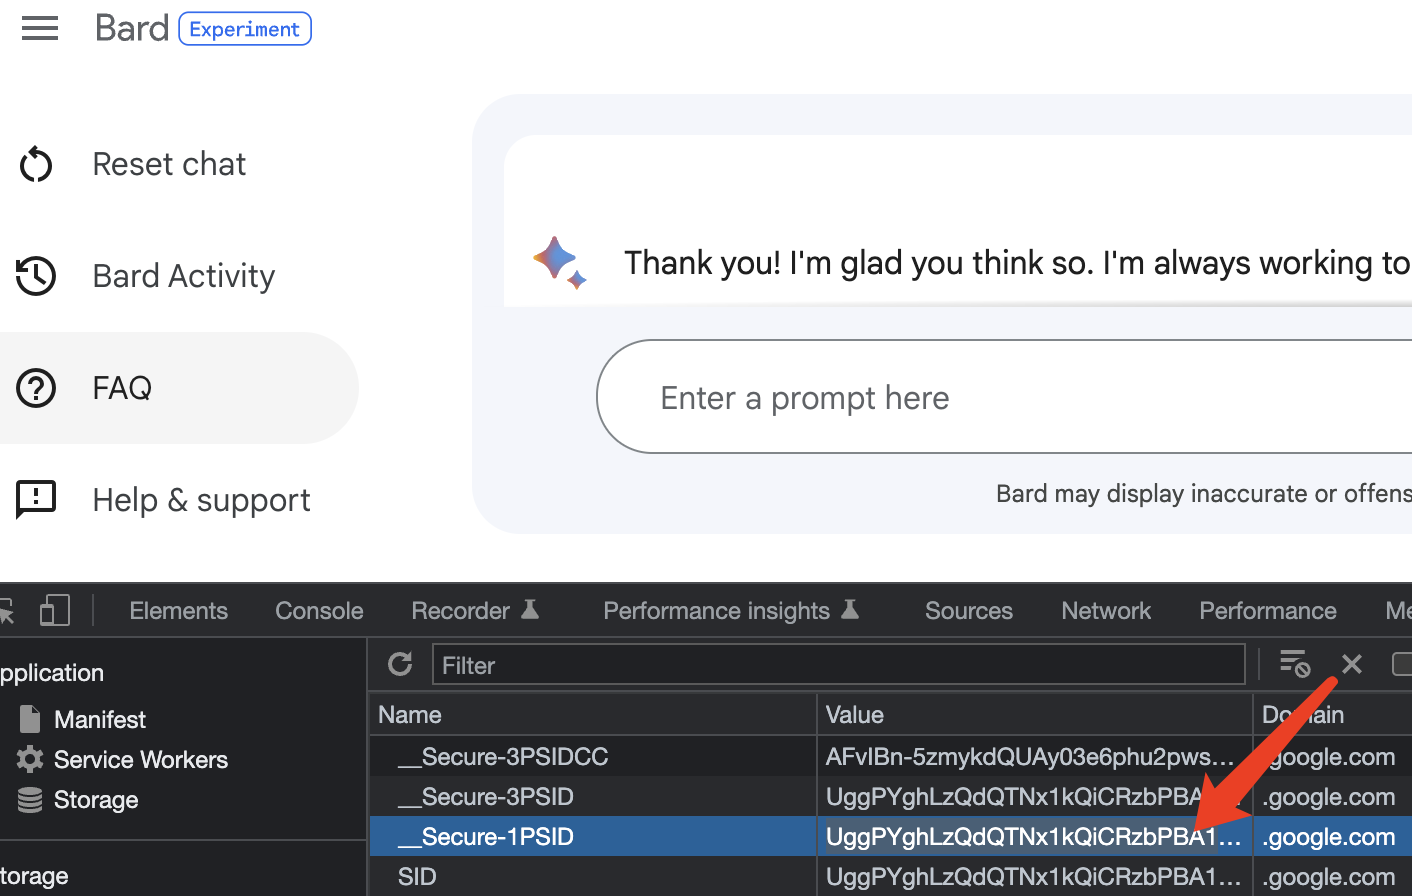Click the 'Bard may display inaccurate' disclaimer
1412x896 pixels.
tap(1203, 494)
